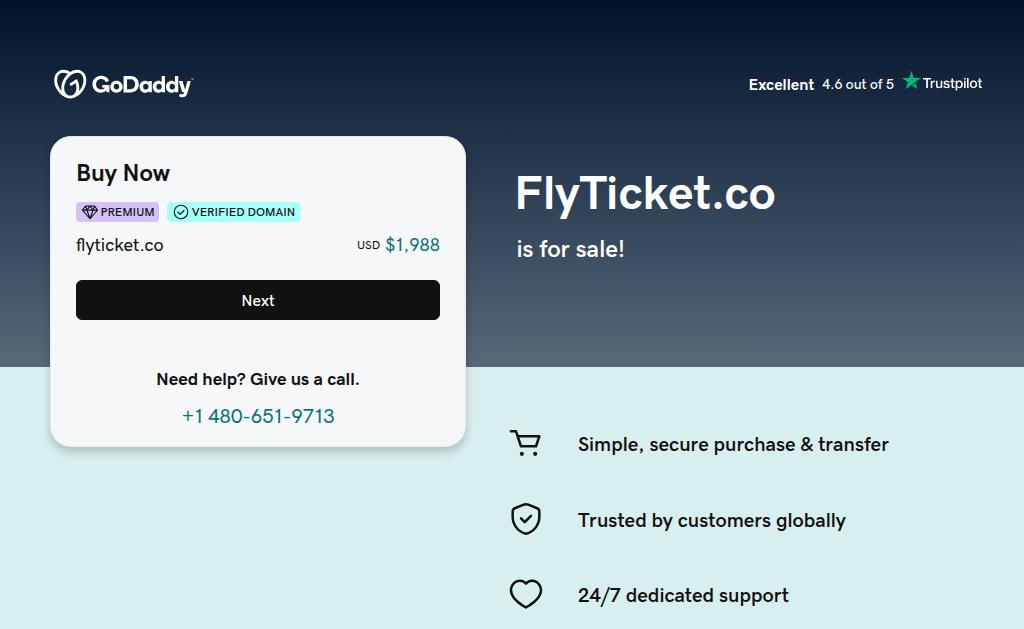The width and height of the screenshot is (1024, 629).
Task: Click the $1,988 price text
Action: pos(412,245)
